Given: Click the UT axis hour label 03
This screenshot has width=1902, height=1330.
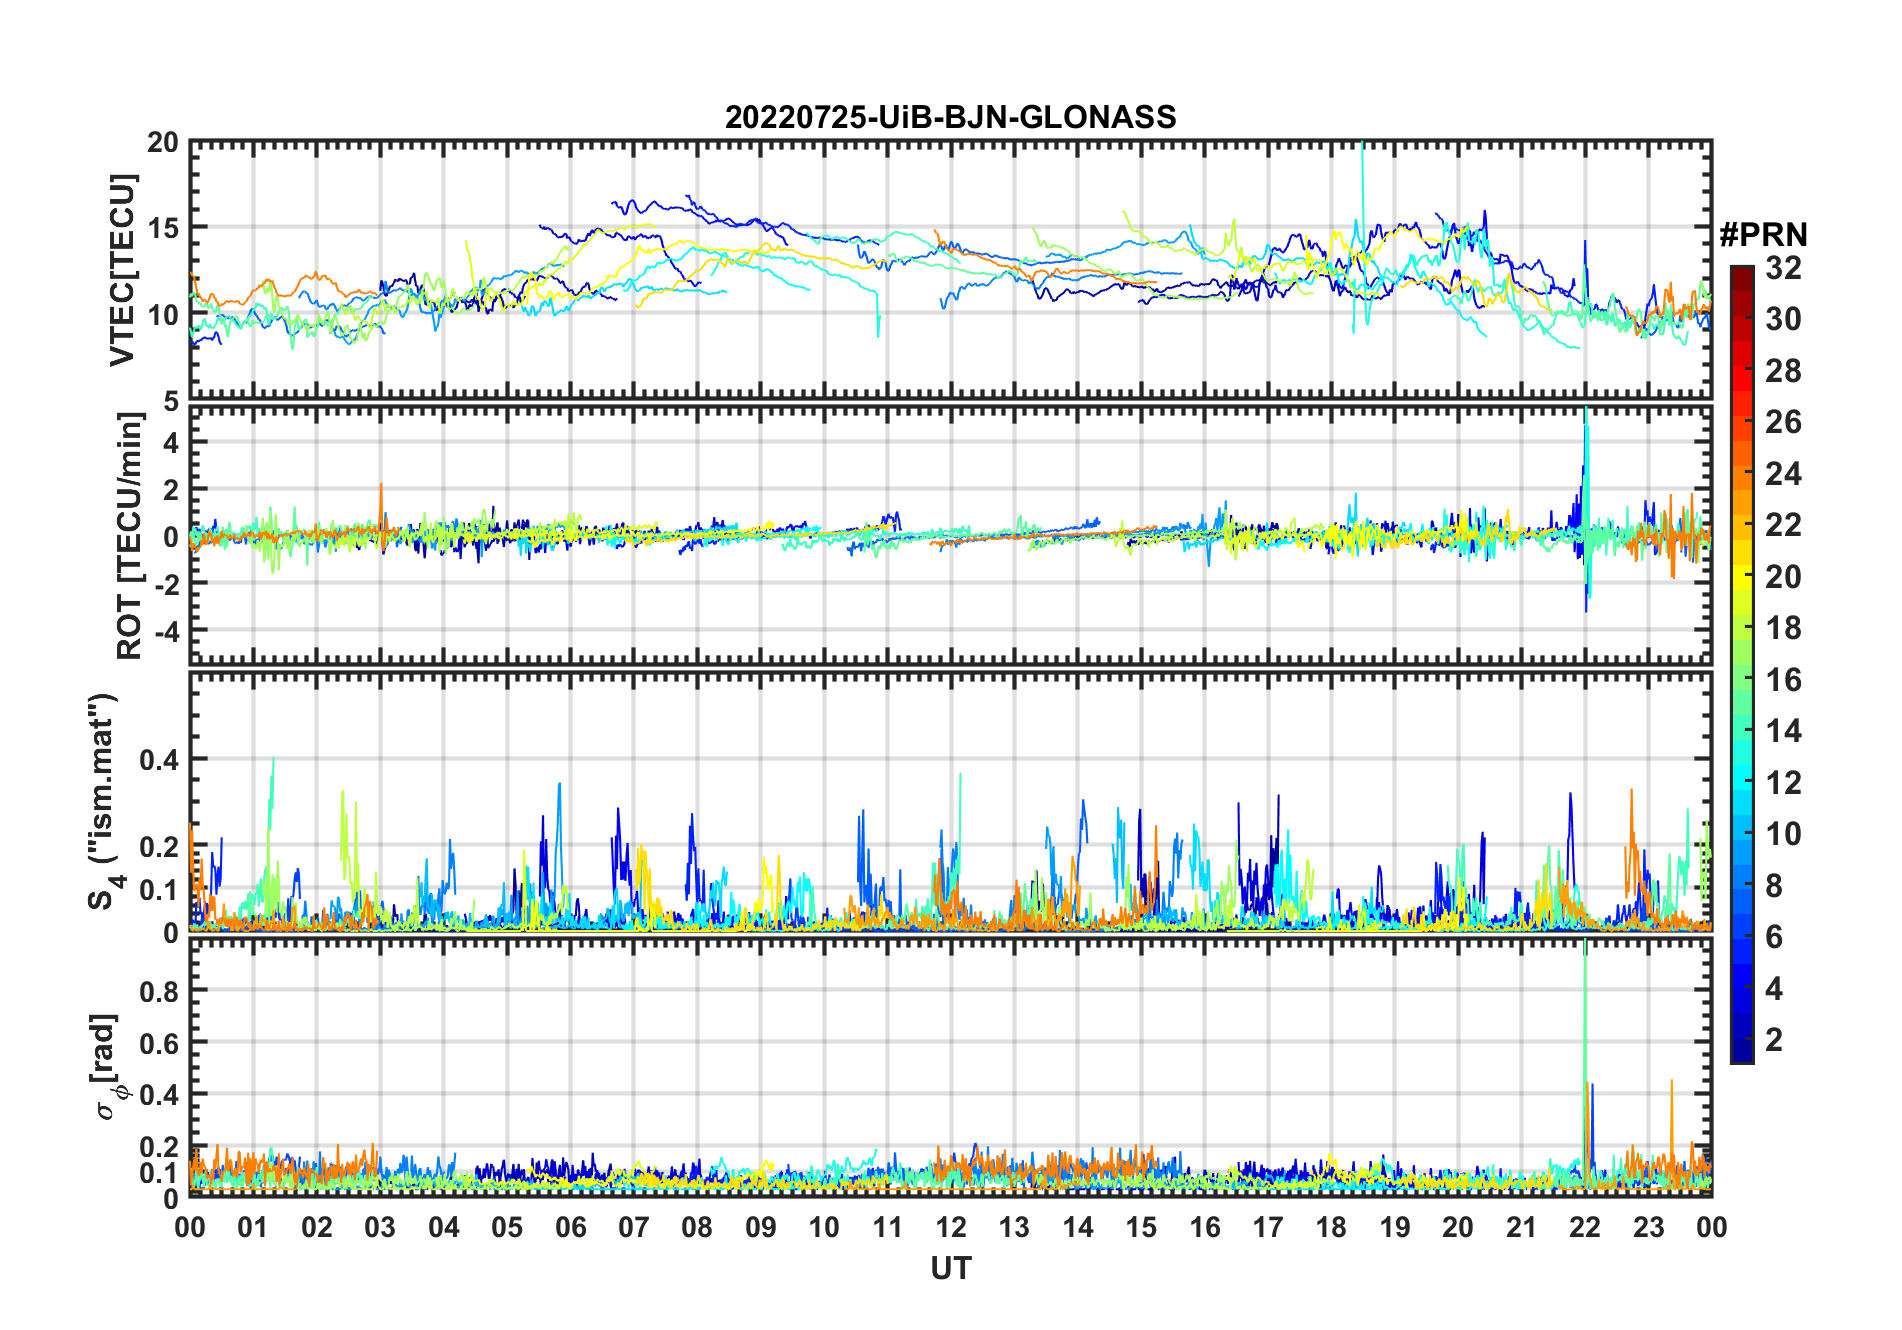Looking at the screenshot, I should tap(380, 1227).
